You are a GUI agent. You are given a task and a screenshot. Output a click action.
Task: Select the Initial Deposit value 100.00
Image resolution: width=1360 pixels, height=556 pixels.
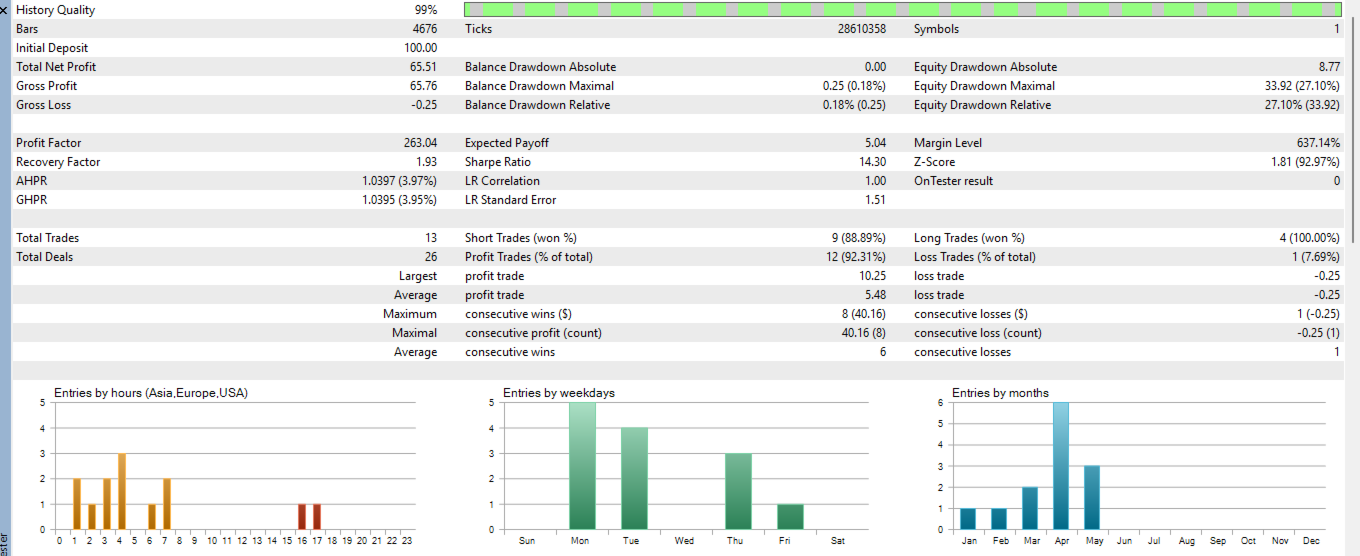[421, 48]
